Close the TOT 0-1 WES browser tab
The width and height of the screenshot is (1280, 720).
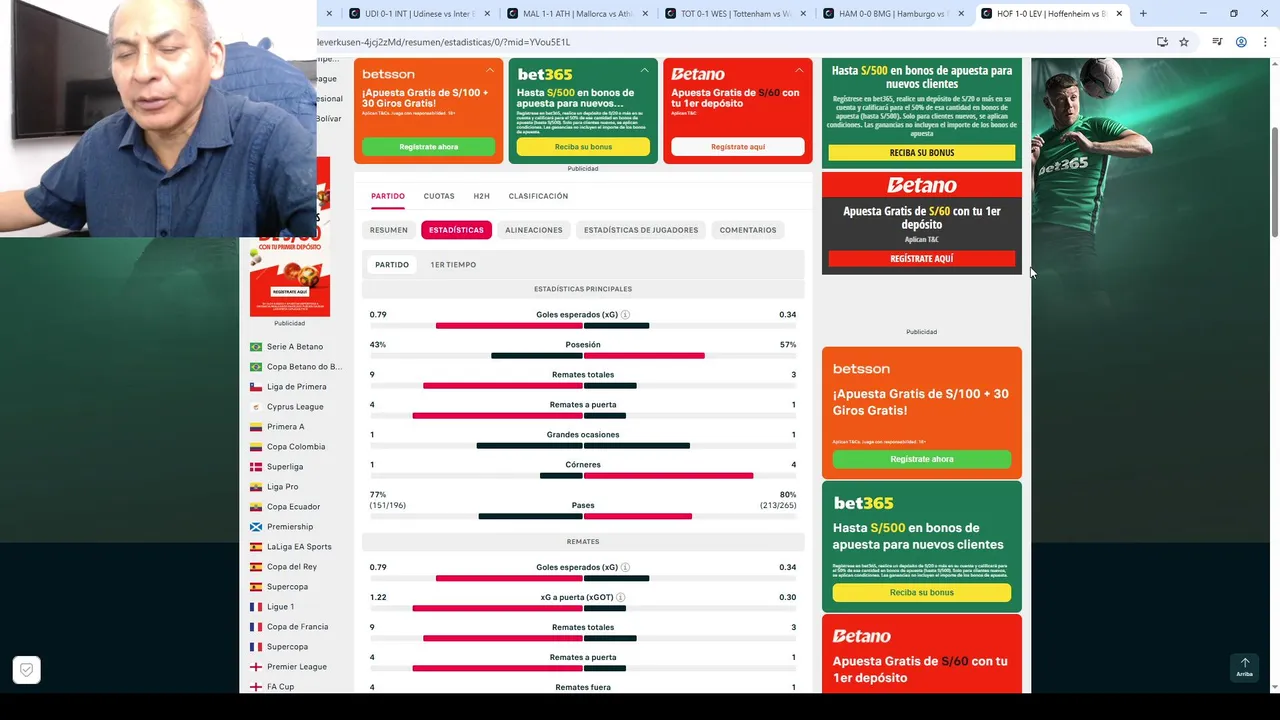click(802, 14)
